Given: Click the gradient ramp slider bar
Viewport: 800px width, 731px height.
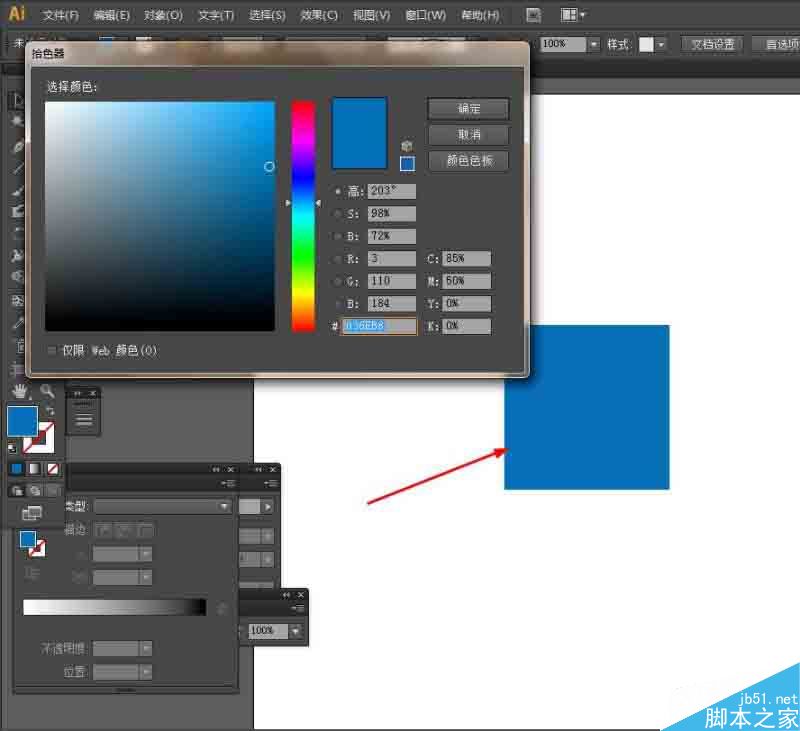Looking at the screenshot, I should [115, 607].
